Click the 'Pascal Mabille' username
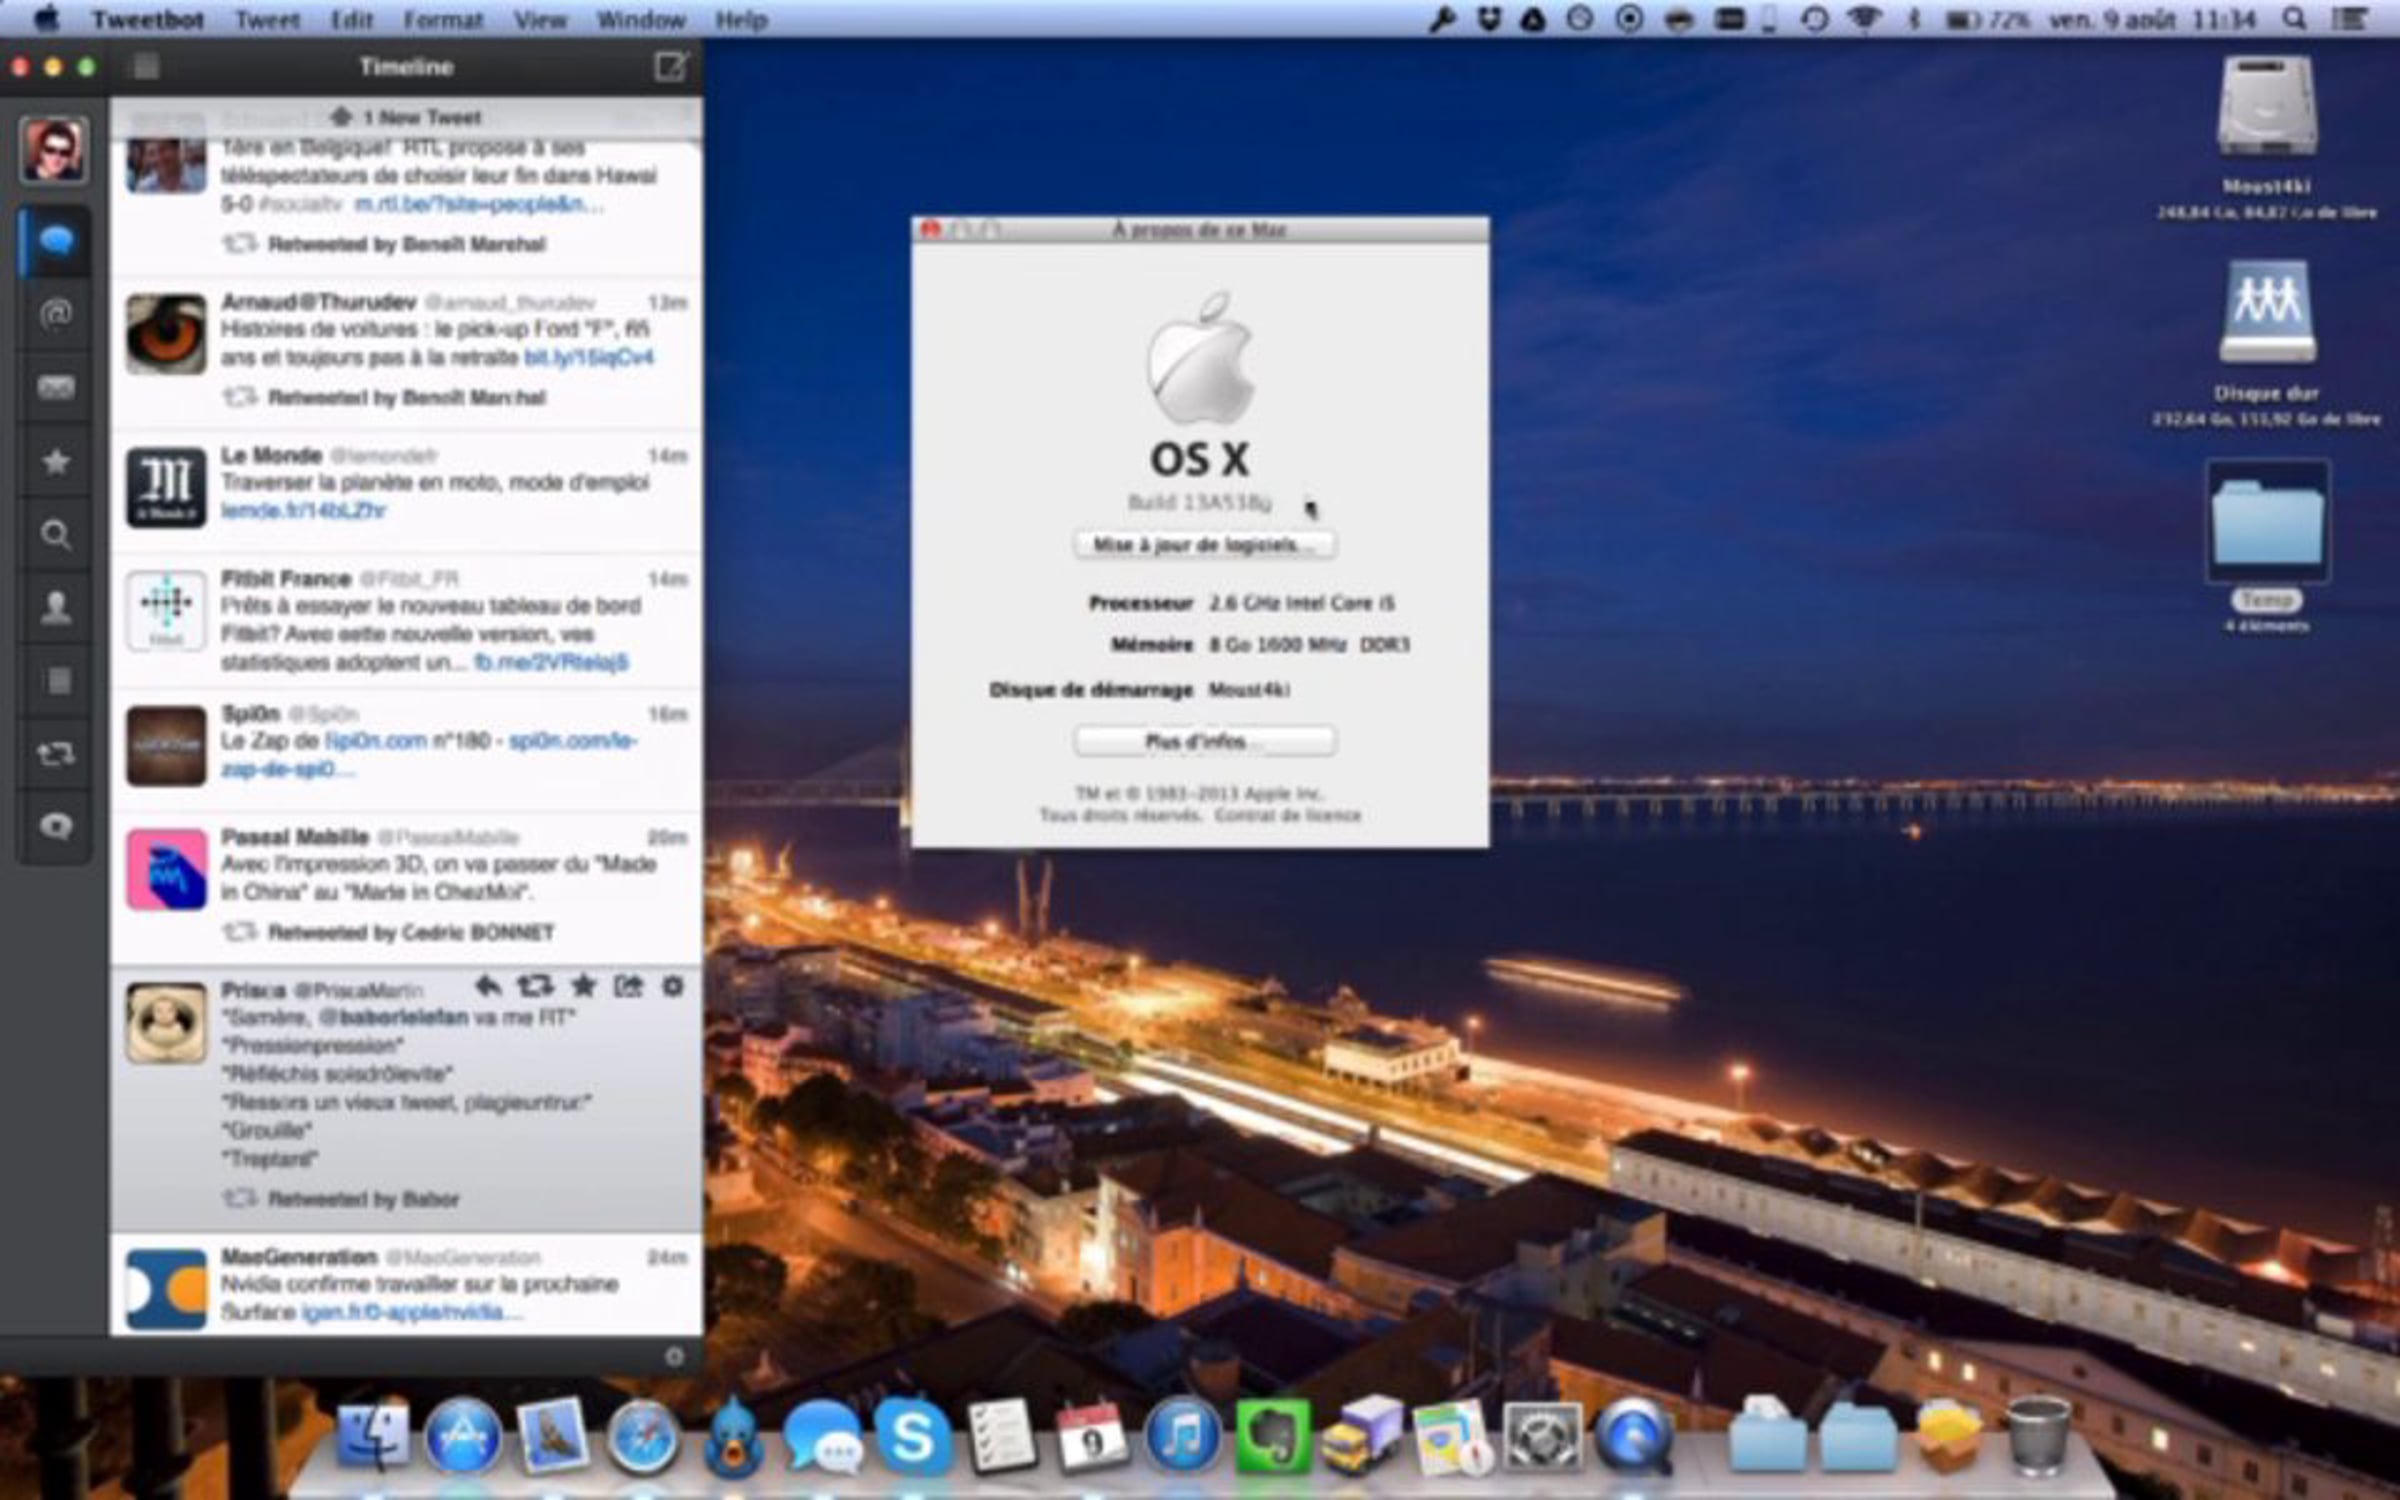Screen dimensions: 2400x1500 (295, 837)
